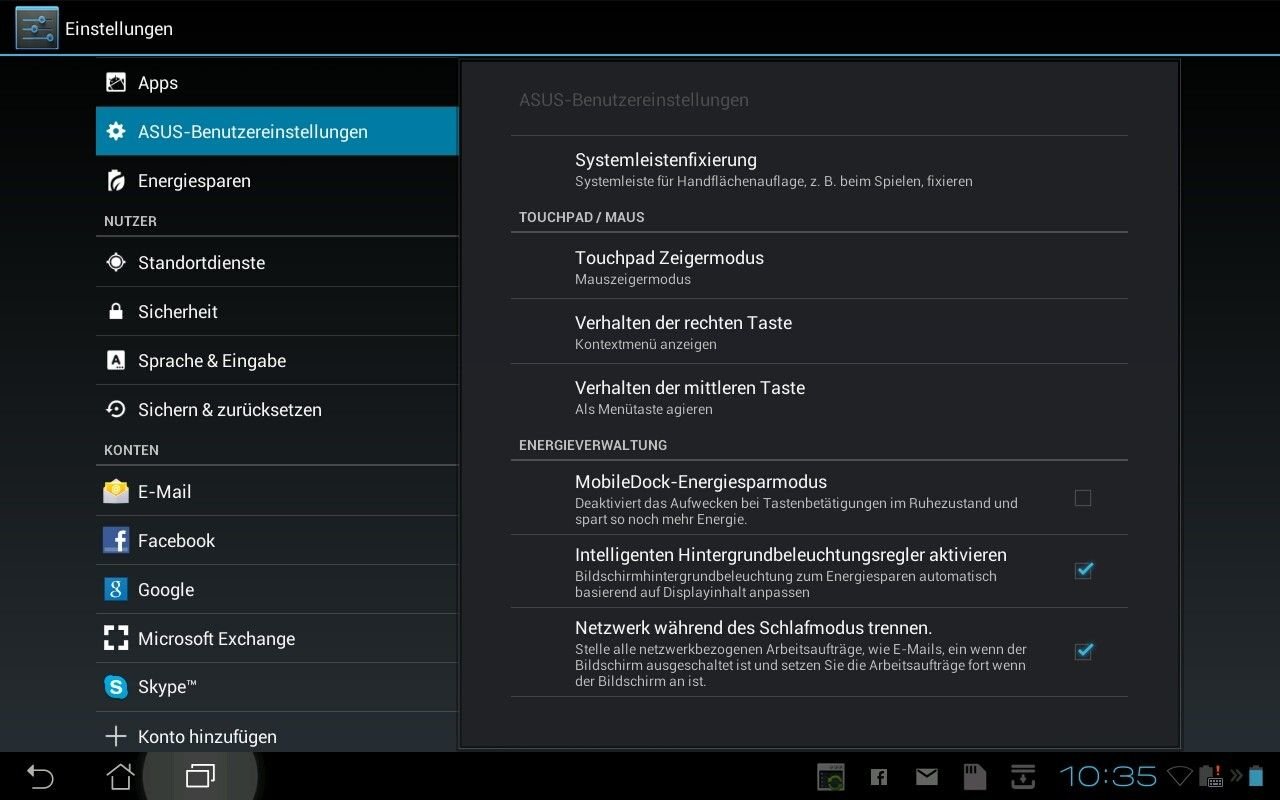The height and width of the screenshot is (800, 1280).
Task: Tap the Google account icon
Action: click(x=116, y=589)
